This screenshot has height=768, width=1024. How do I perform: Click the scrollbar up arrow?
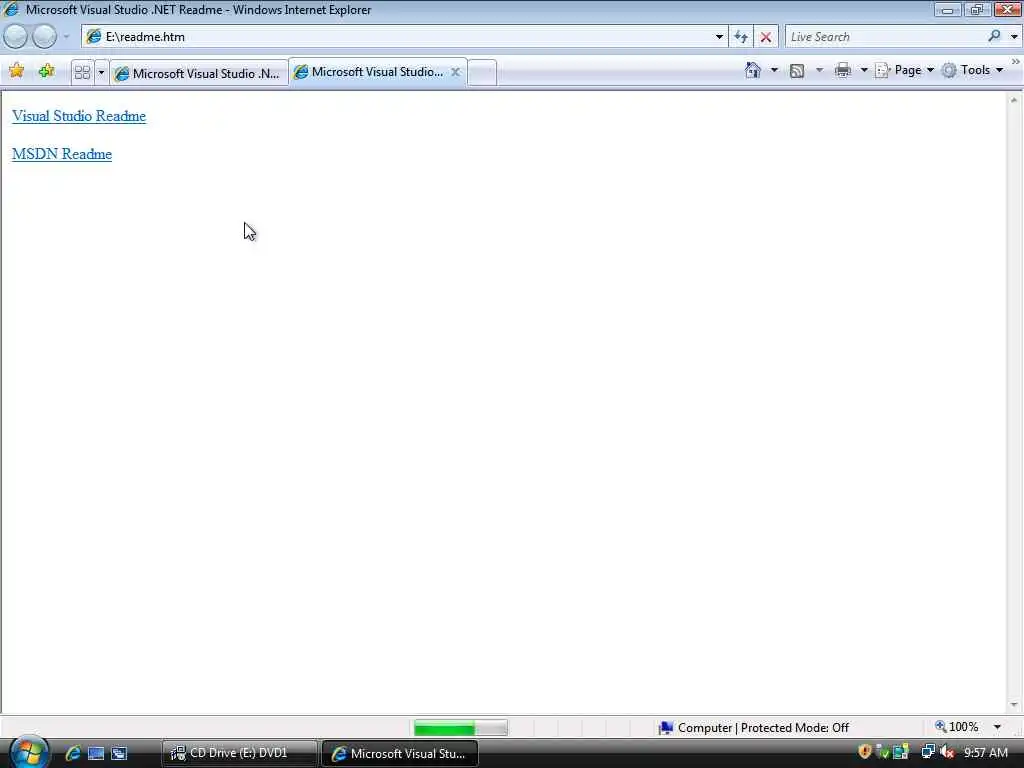1014,101
